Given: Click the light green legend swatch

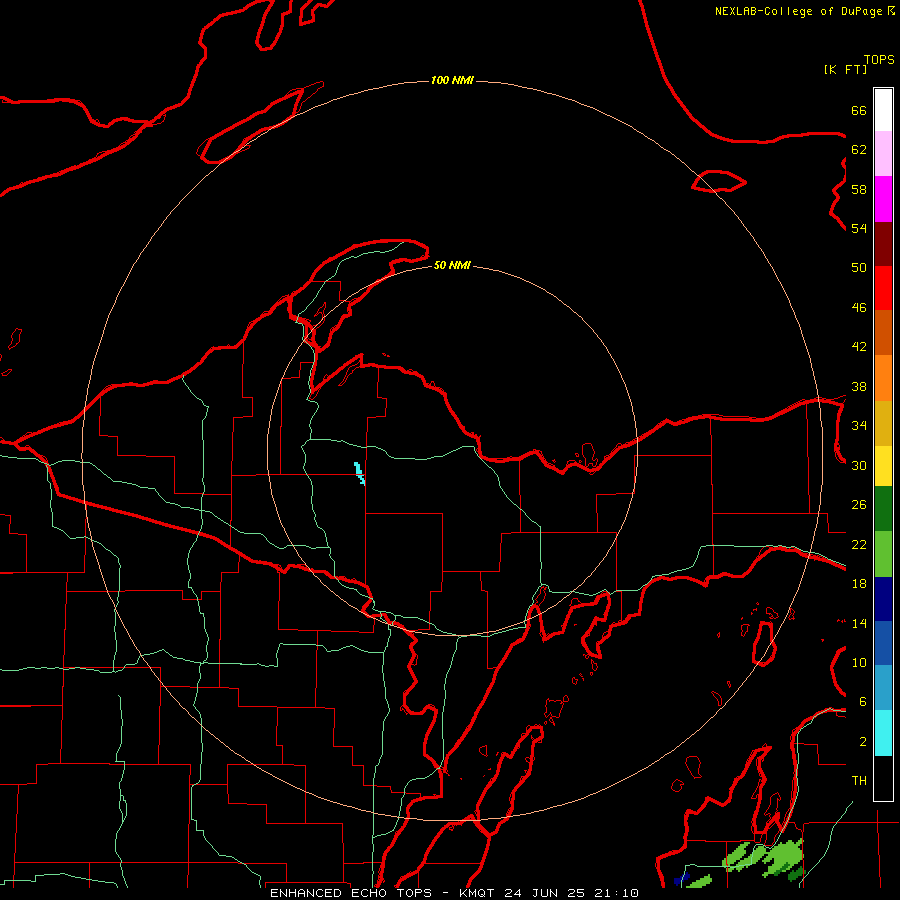Looking at the screenshot, I should (883, 554).
